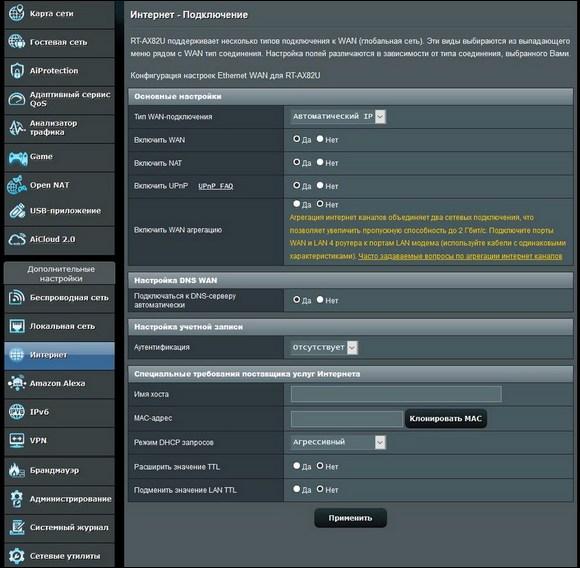
Task: Click the Основные настройки section header
Action: [x=350, y=97]
